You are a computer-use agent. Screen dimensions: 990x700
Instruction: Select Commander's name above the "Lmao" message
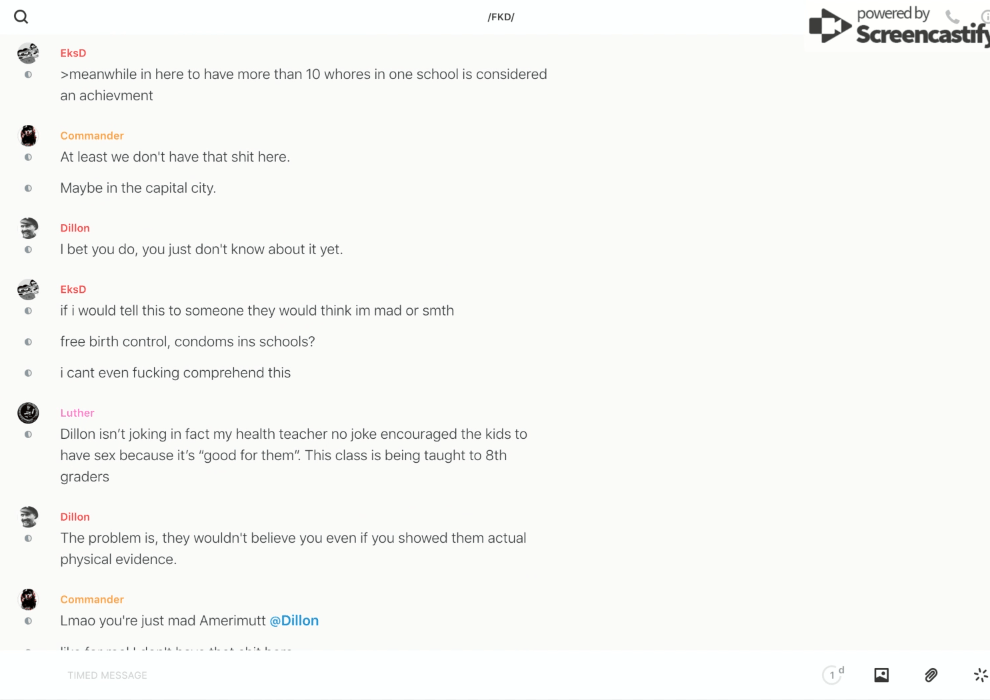[x=92, y=600]
